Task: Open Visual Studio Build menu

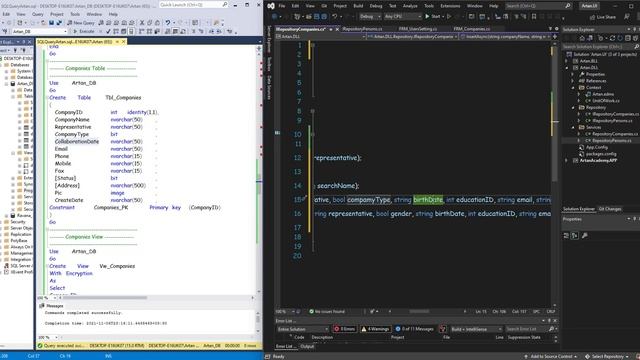Action: [x=358, y=6]
